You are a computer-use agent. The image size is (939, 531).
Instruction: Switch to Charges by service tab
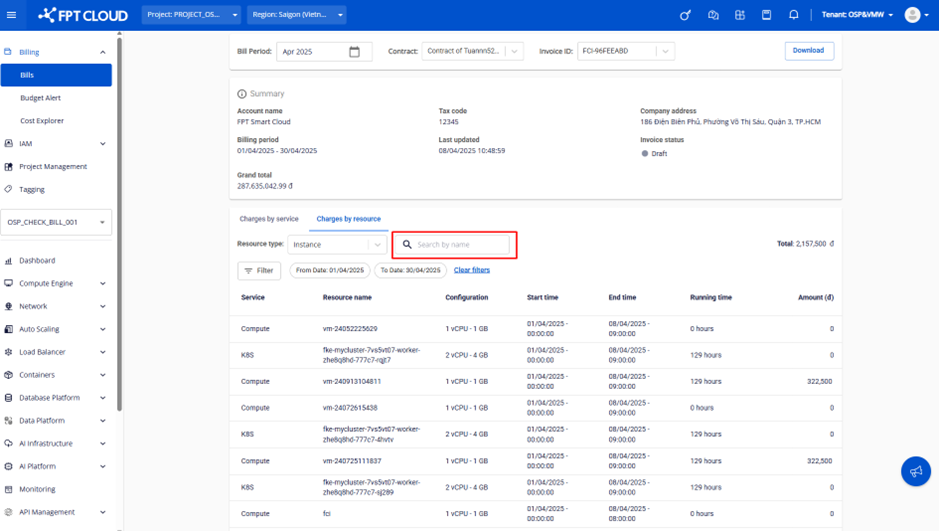[269, 219]
